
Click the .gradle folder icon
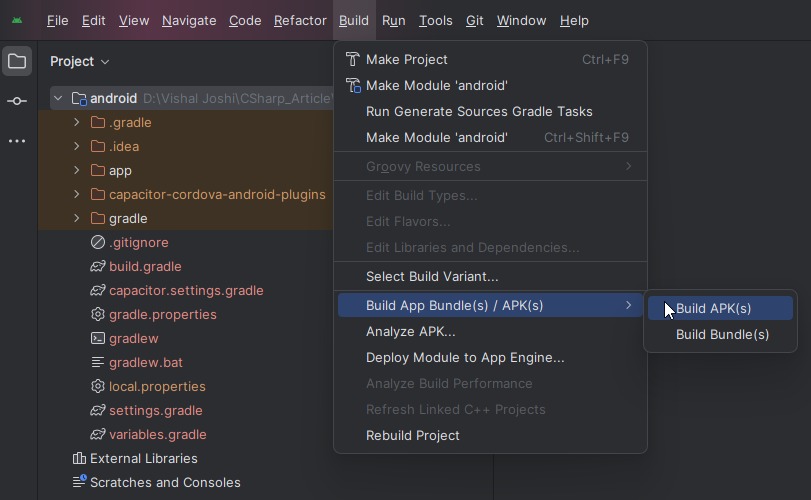[98, 123]
